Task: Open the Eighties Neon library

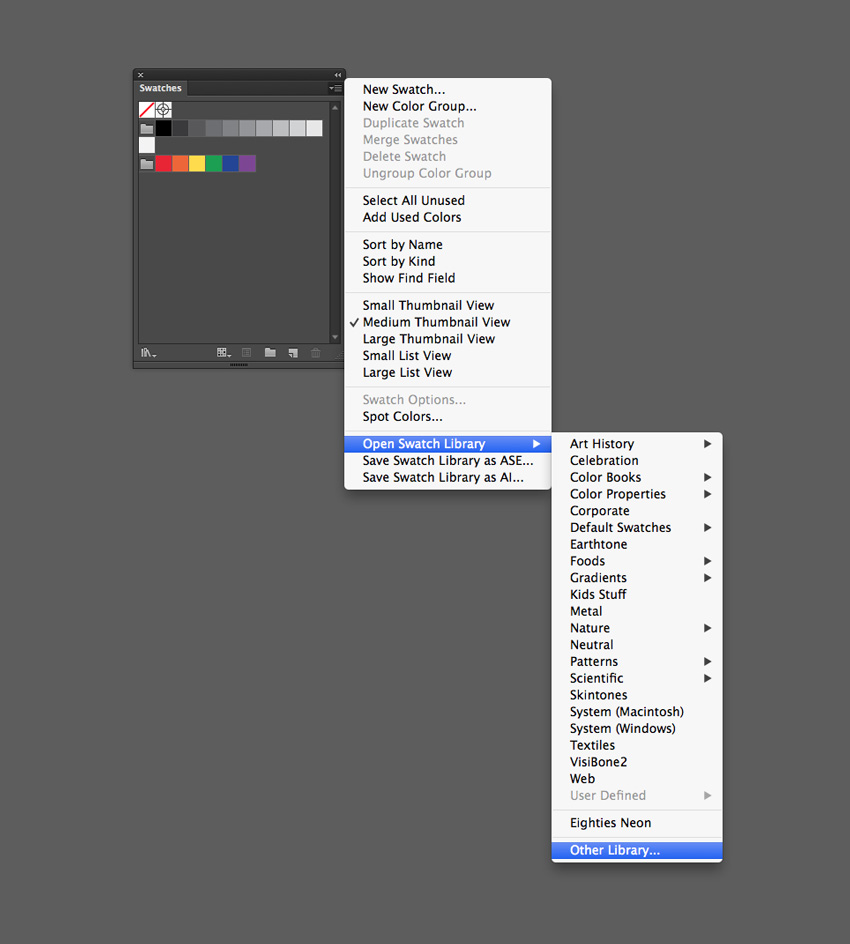Action: (x=637, y=823)
